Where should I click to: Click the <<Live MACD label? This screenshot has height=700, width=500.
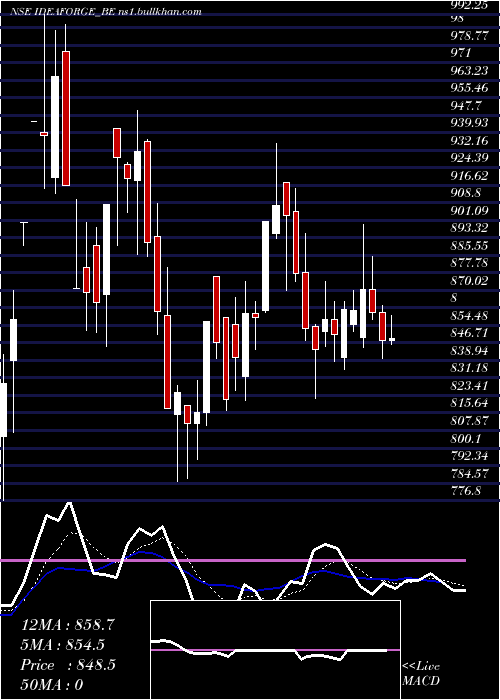pos(421,673)
